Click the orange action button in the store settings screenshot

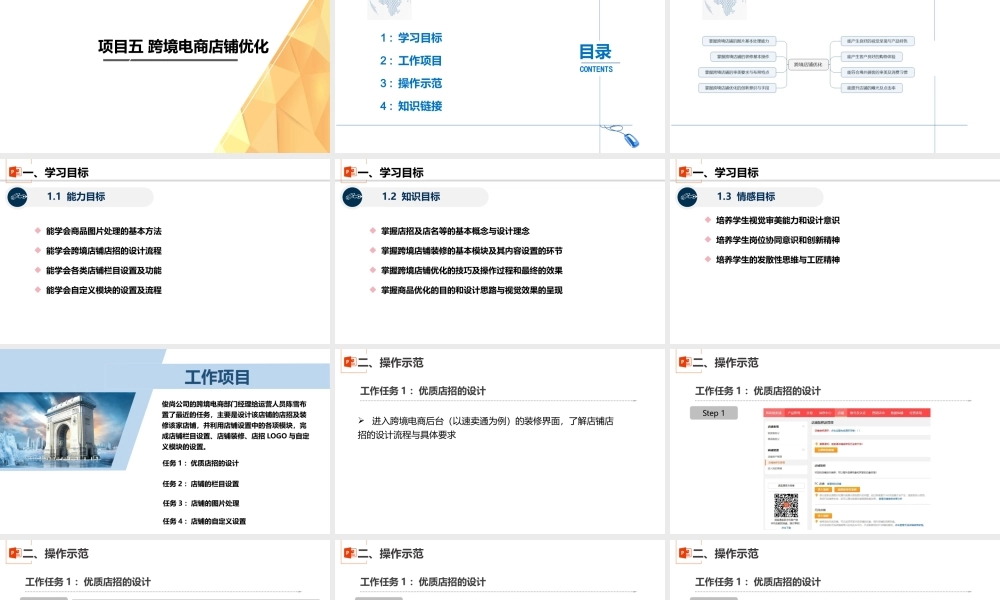pyautogui.click(x=828, y=449)
